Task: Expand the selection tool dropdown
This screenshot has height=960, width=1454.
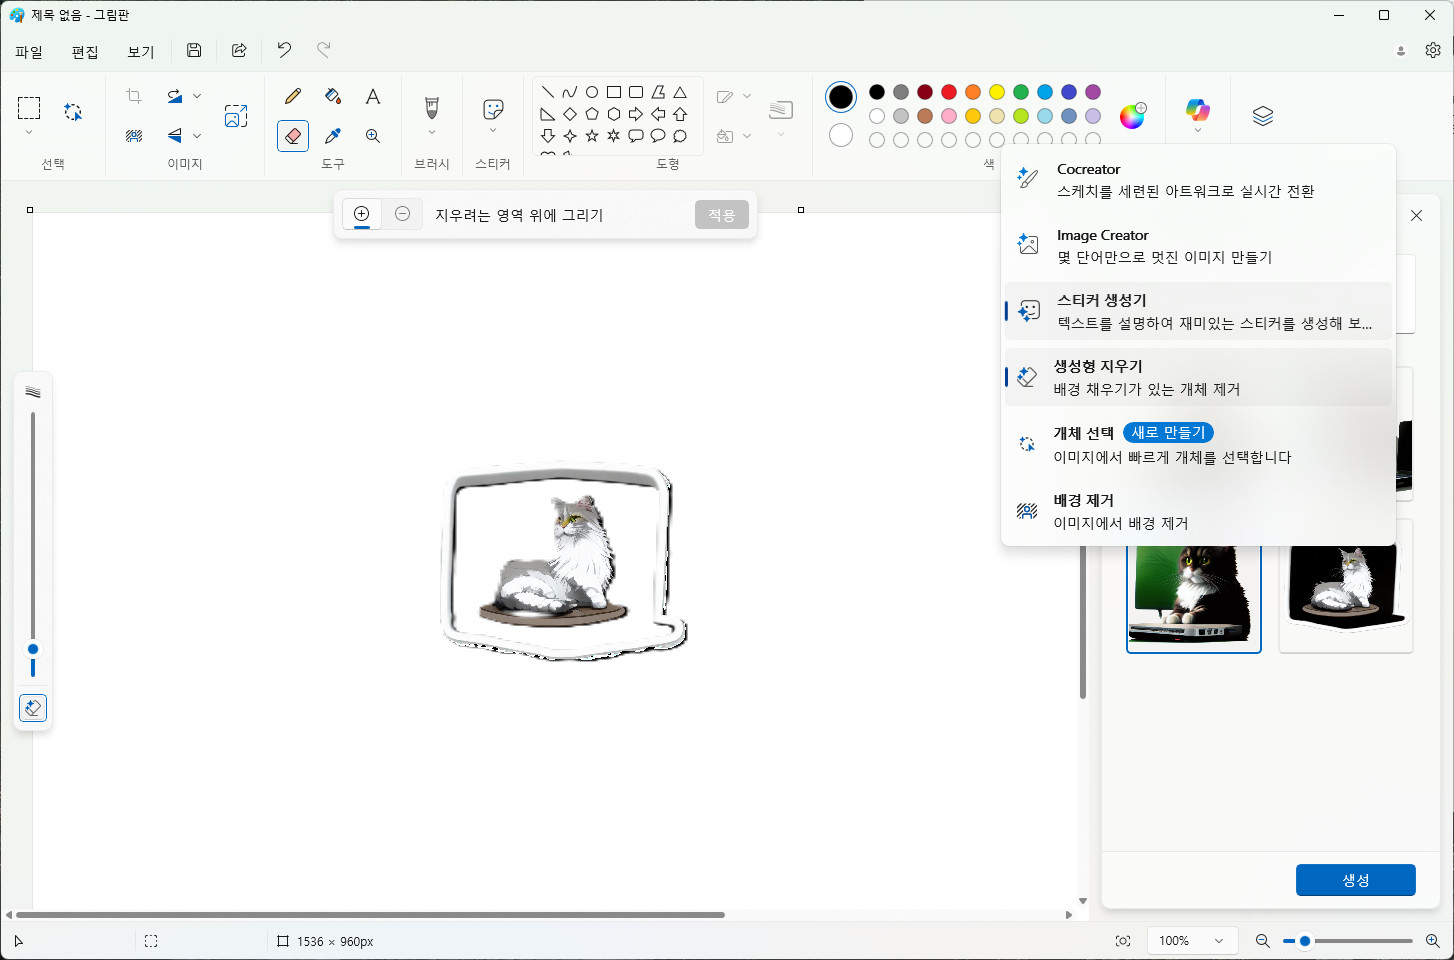Action: 29,133
